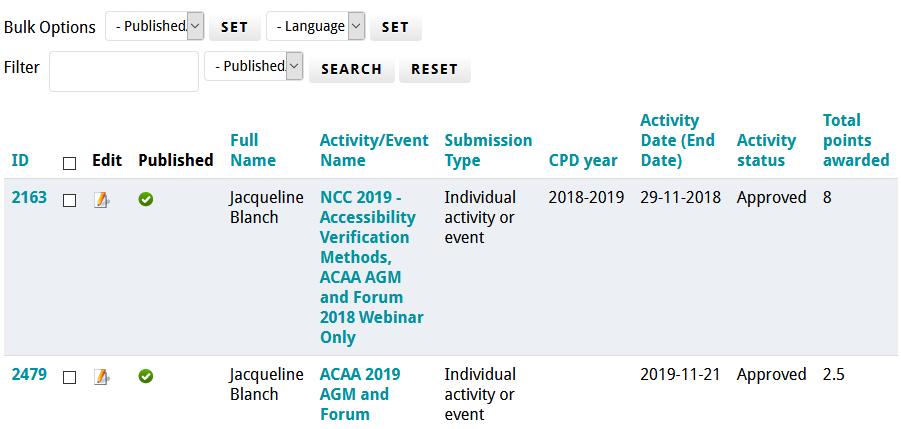Click the RESET filter button
The image size is (901, 429).
[x=434, y=69]
